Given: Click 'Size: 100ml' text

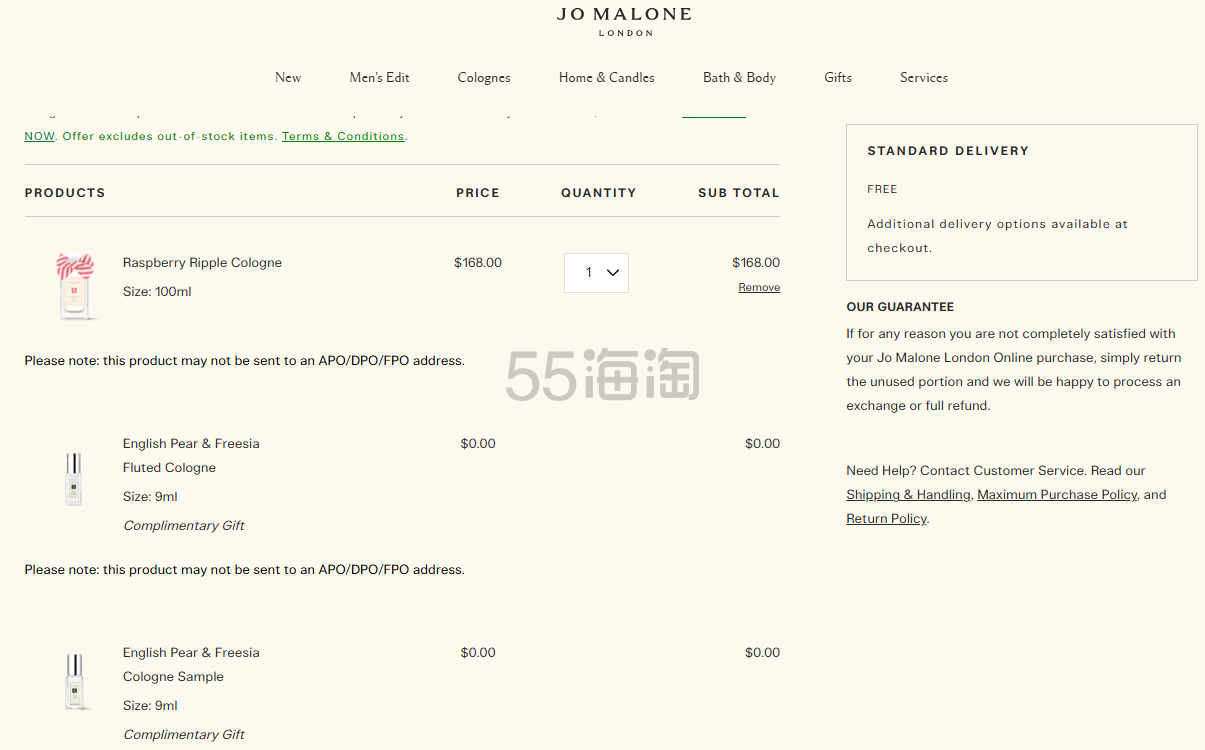Looking at the screenshot, I should (157, 292).
